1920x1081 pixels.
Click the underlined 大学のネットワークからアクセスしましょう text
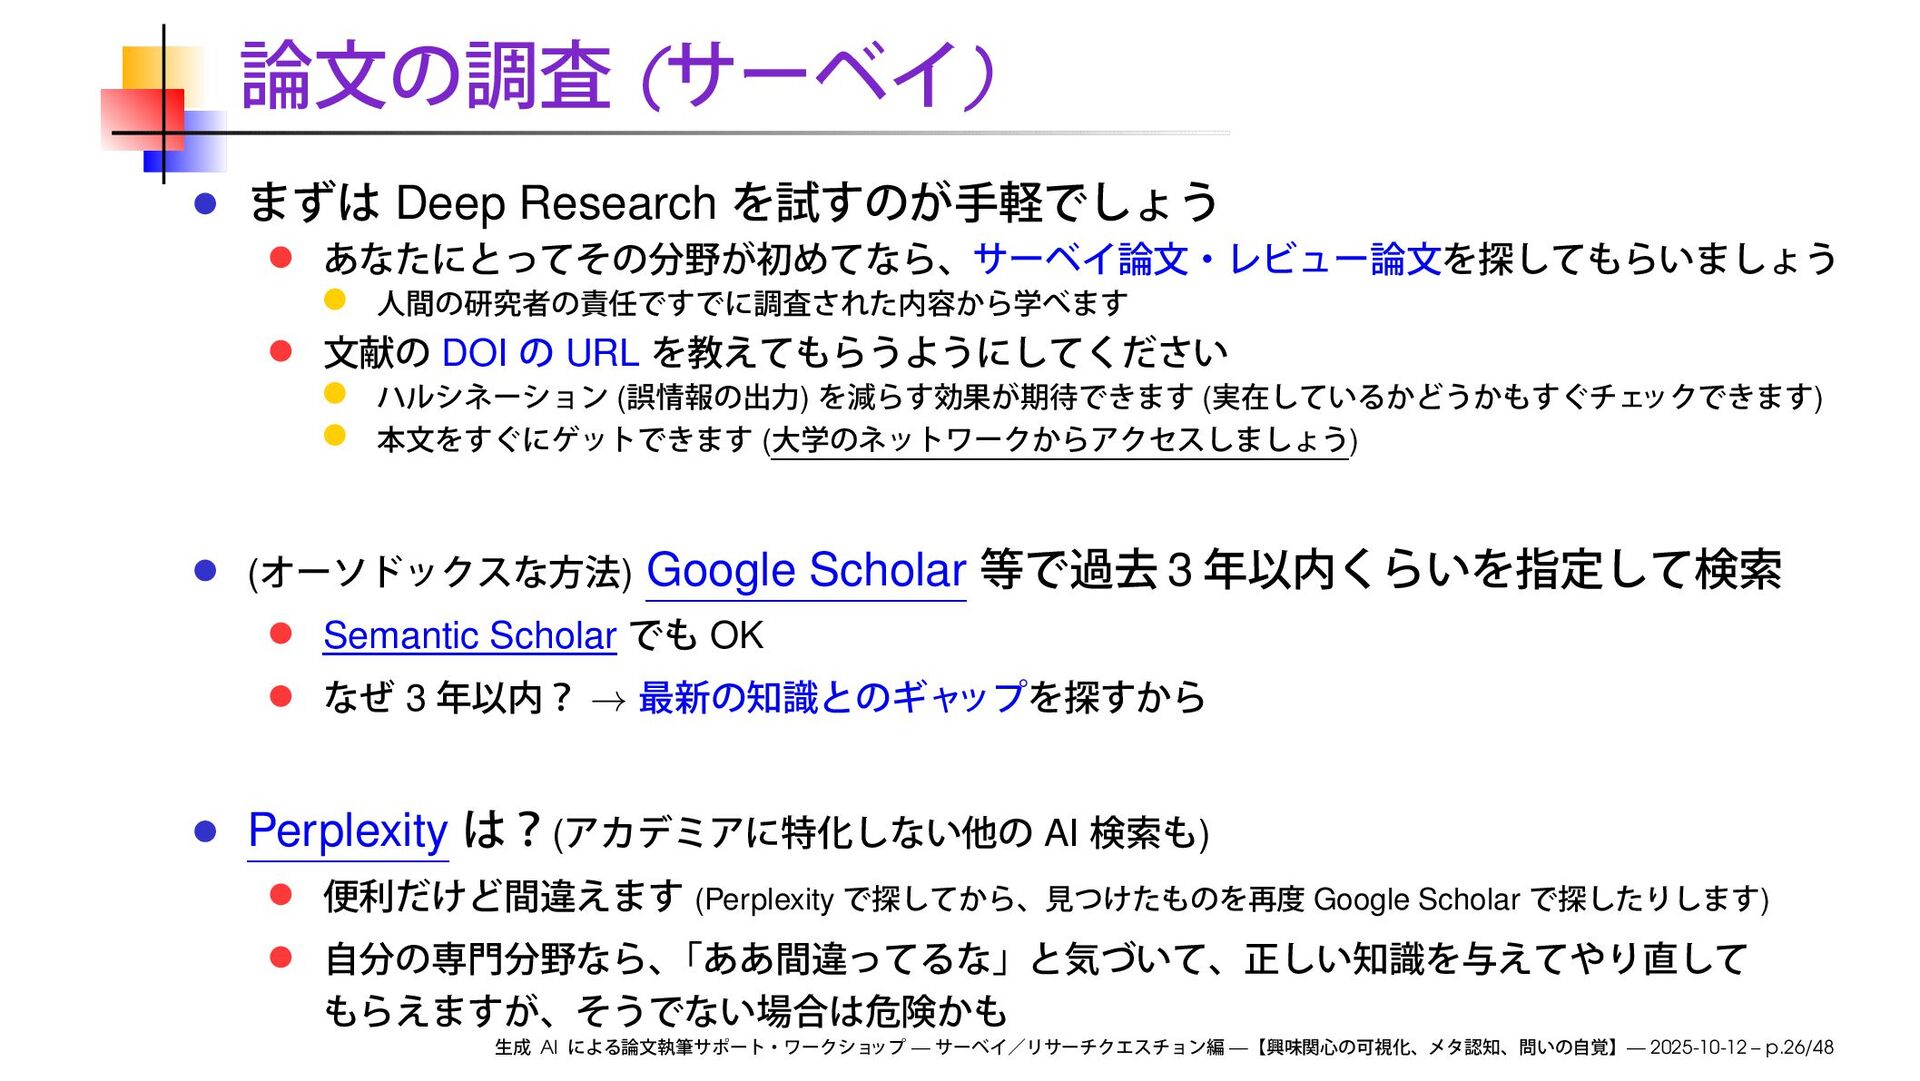coord(1060,440)
